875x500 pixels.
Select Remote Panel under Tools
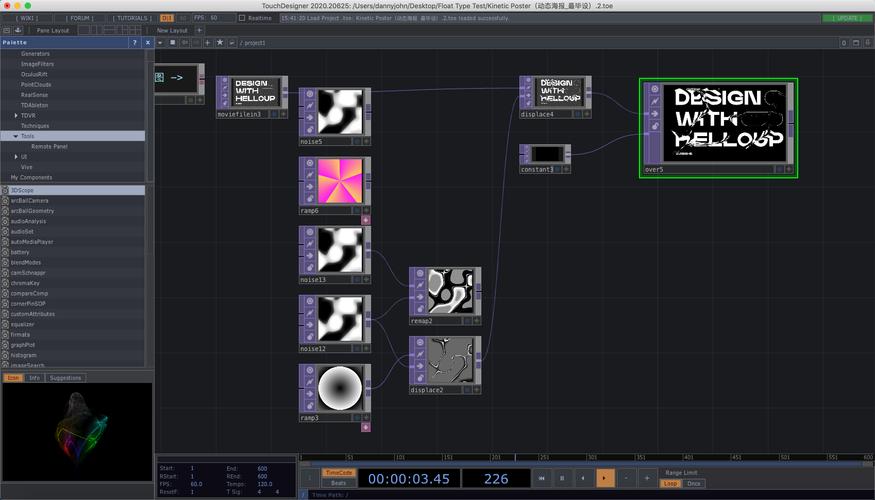(49, 146)
